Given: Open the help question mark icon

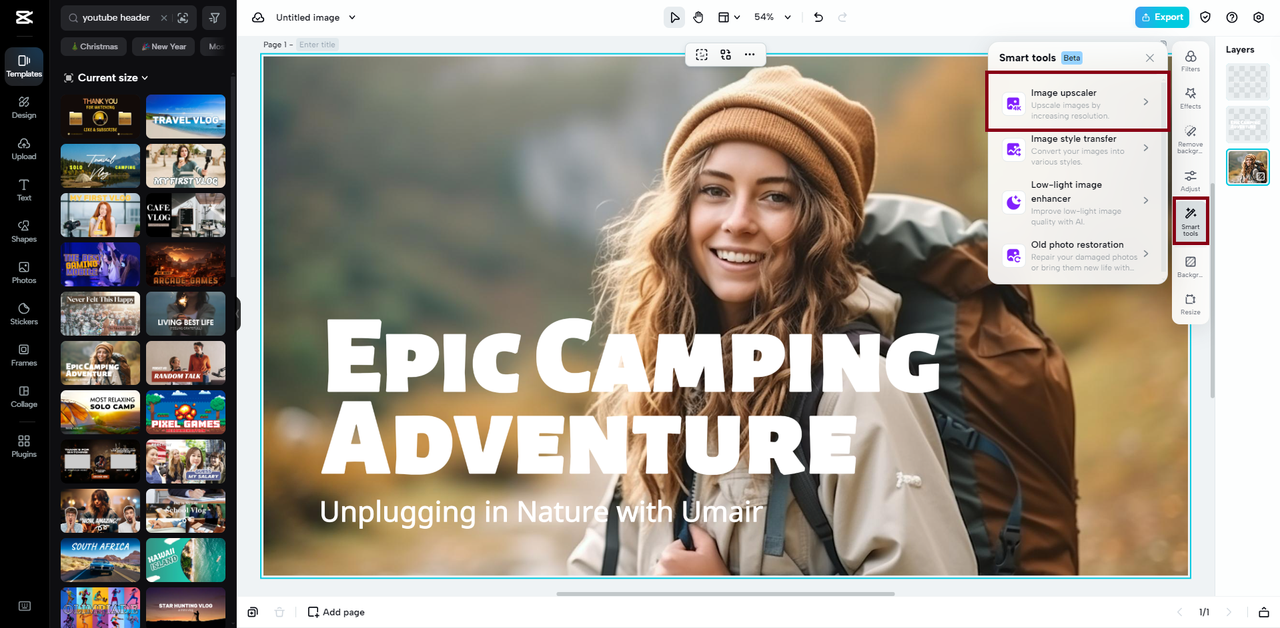Looking at the screenshot, I should (1232, 17).
